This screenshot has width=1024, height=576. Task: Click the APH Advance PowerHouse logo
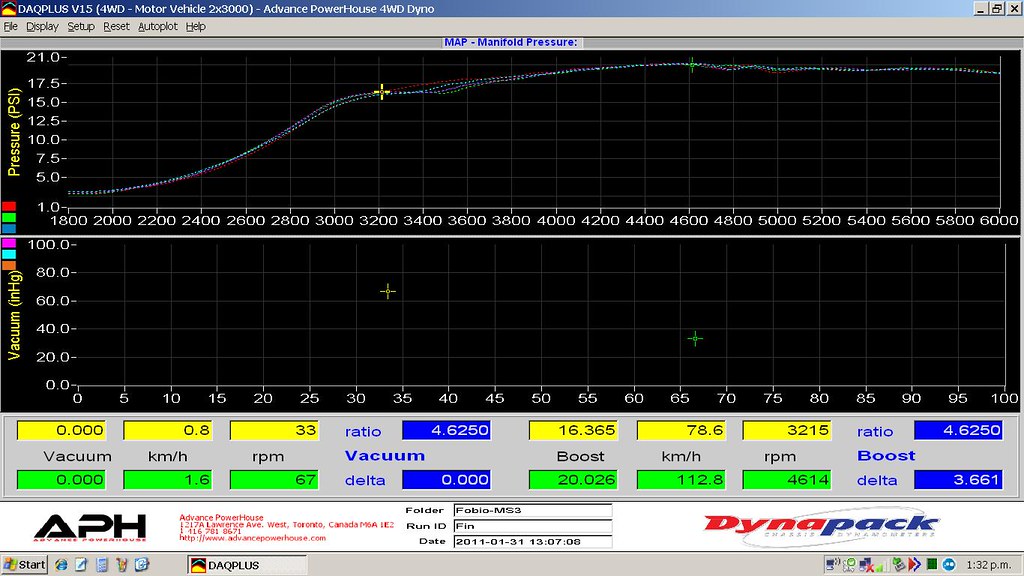coord(89,526)
